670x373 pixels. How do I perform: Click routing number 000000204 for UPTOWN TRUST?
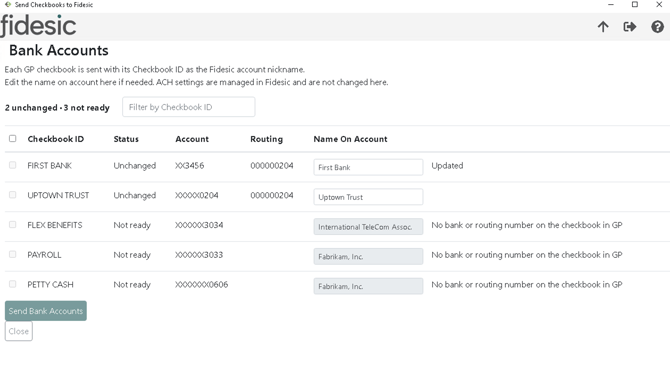click(272, 195)
